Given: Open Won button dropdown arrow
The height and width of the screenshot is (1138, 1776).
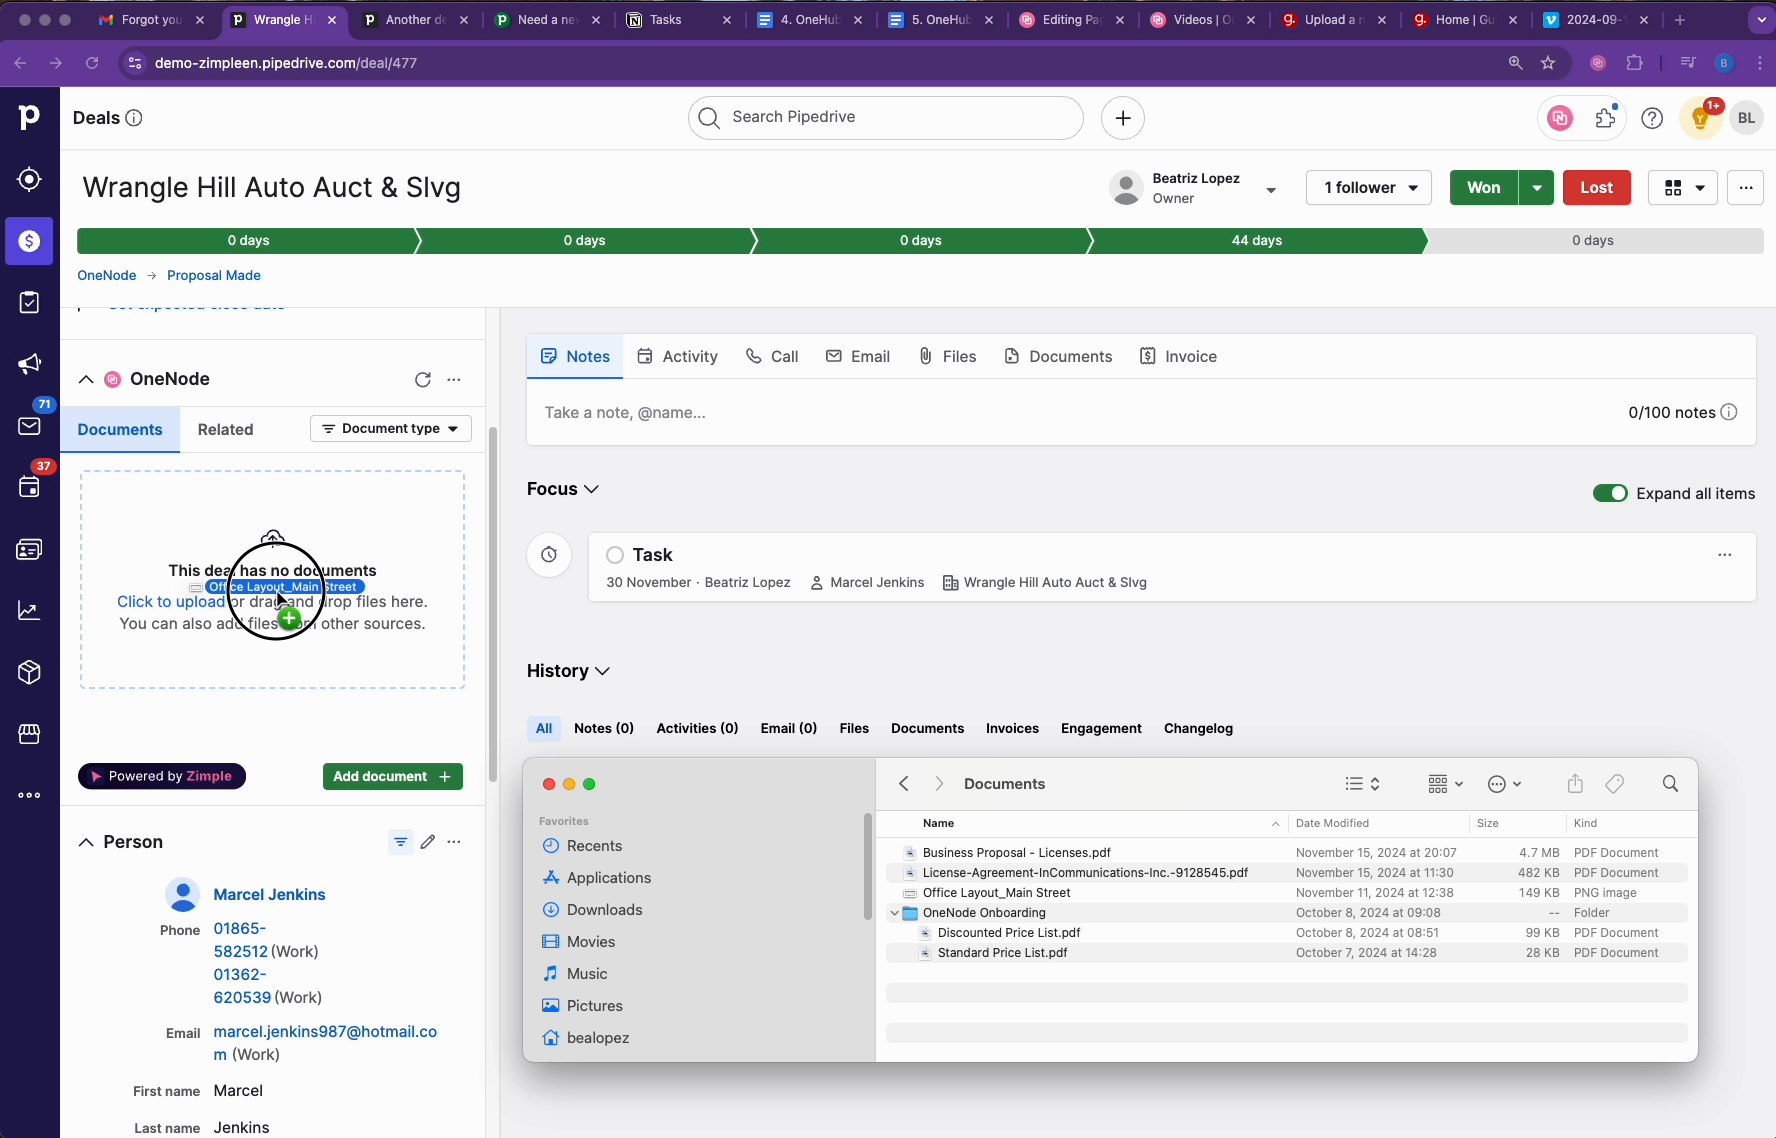Looking at the screenshot, I should (1536, 188).
